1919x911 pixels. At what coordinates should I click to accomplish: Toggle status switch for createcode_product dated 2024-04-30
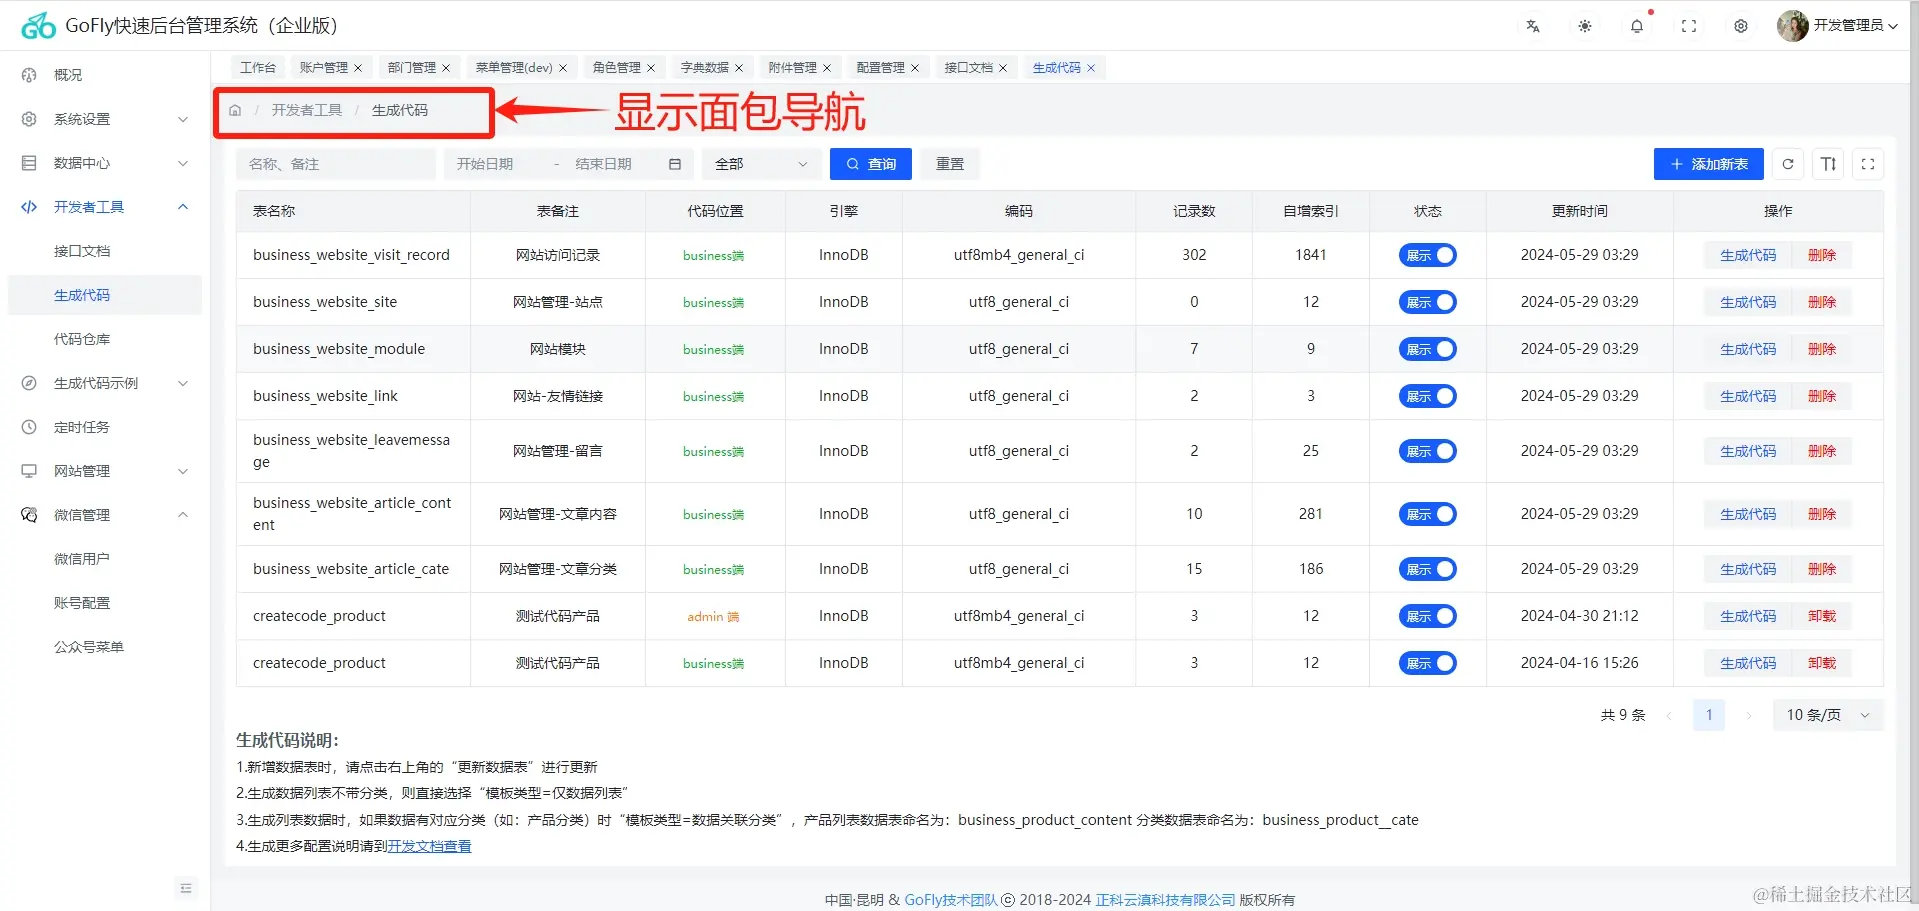point(1427,616)
